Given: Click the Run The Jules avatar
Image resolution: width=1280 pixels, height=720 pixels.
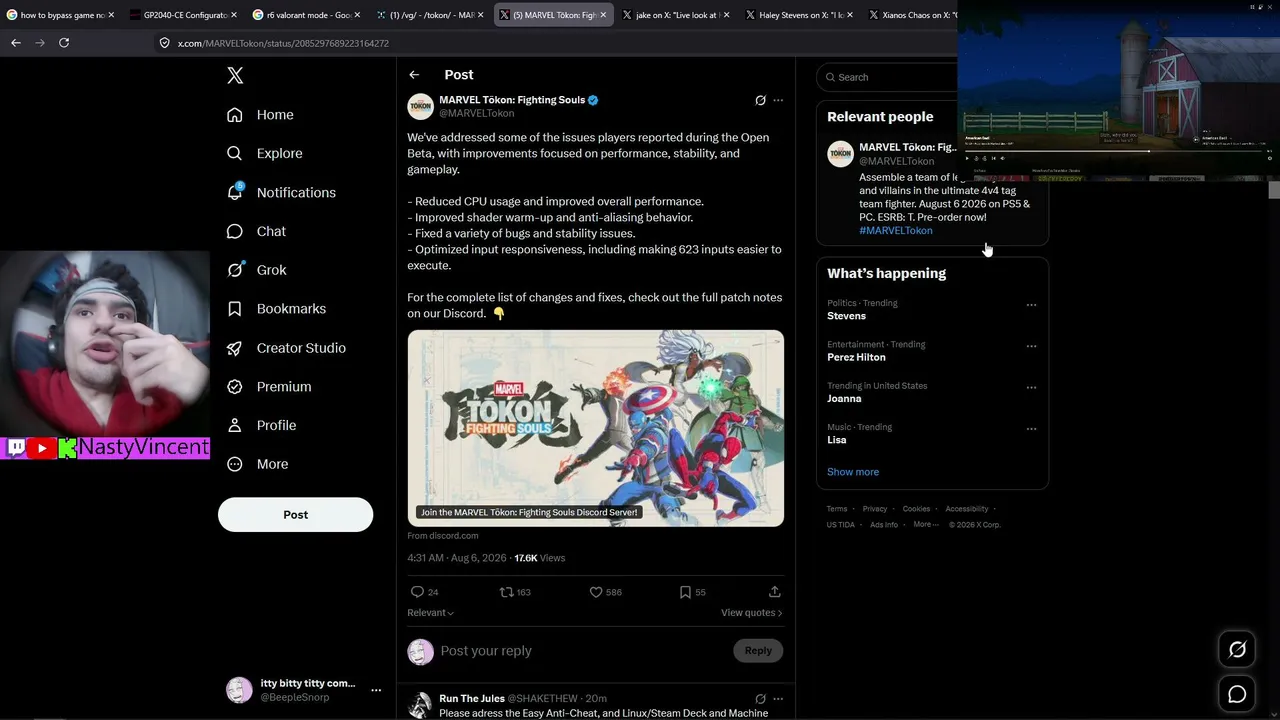Looking at the screenshot, I should [x=421, y=704].
